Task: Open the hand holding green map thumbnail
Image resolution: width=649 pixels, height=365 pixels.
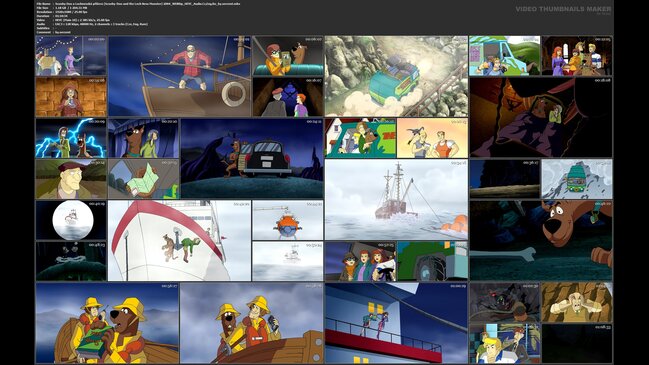Action: click(x=144, y=179)
